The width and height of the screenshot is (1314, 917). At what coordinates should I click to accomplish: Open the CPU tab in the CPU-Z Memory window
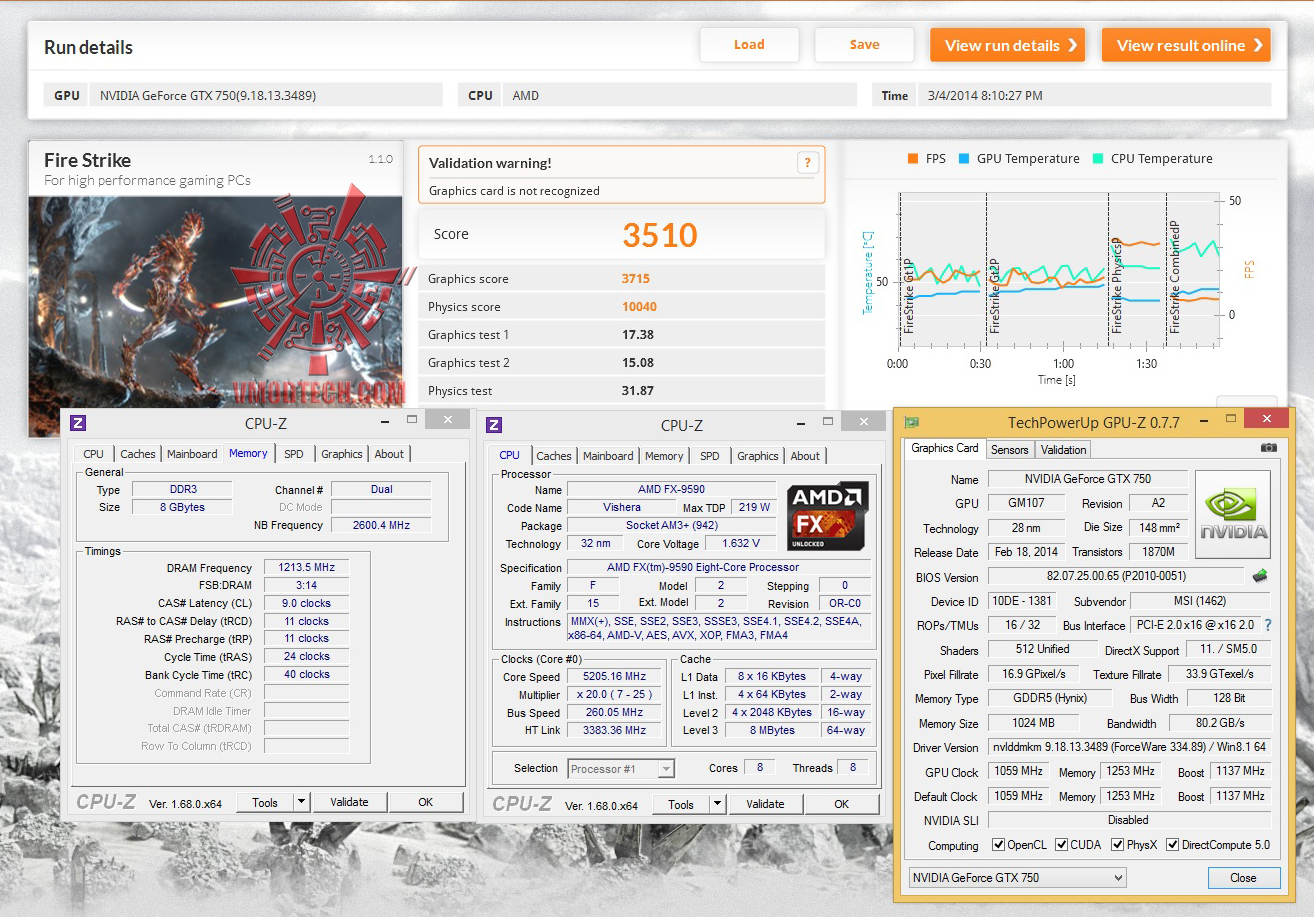(x=94, y=454)
